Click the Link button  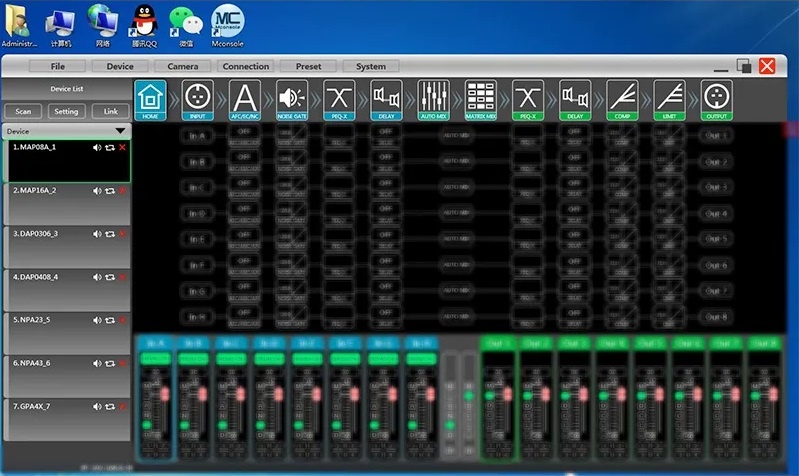pos(110,112)
